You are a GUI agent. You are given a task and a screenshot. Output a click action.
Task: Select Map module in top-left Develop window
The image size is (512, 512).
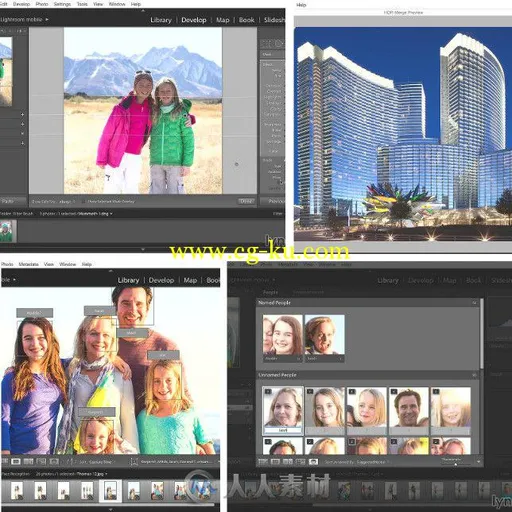tap(222, 20)
